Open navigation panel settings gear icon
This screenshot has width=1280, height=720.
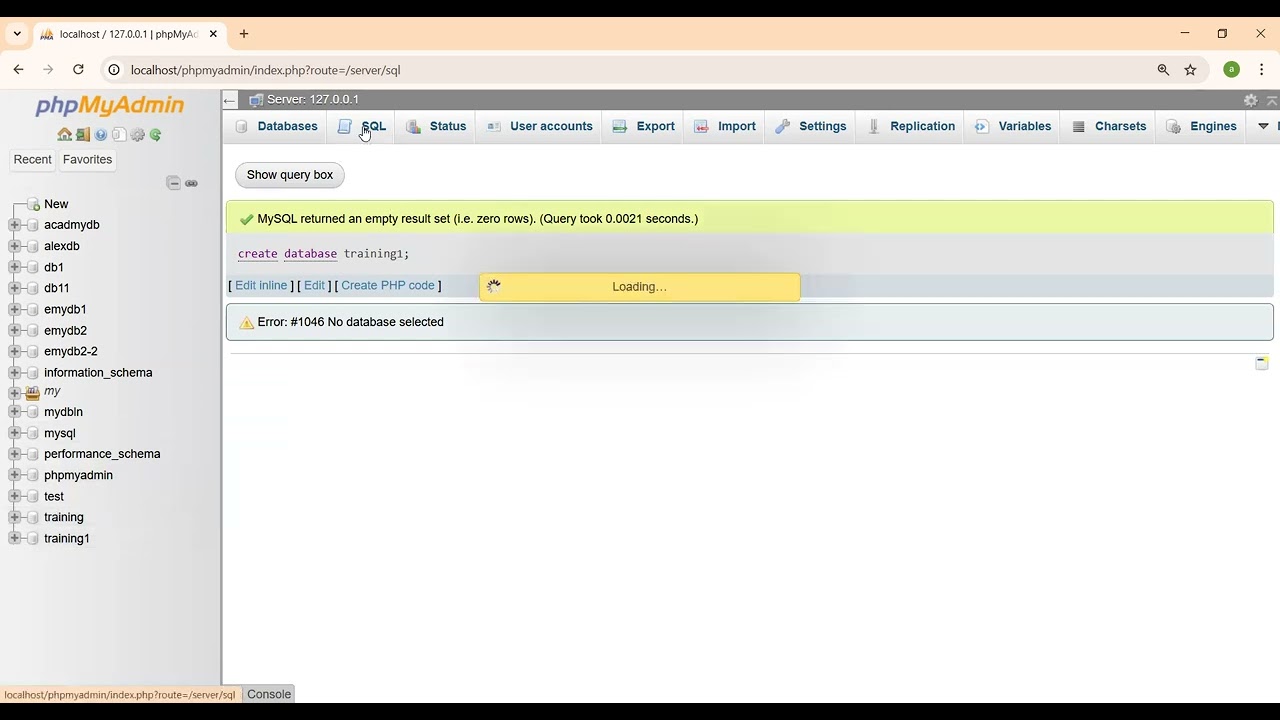pos(138,135)
